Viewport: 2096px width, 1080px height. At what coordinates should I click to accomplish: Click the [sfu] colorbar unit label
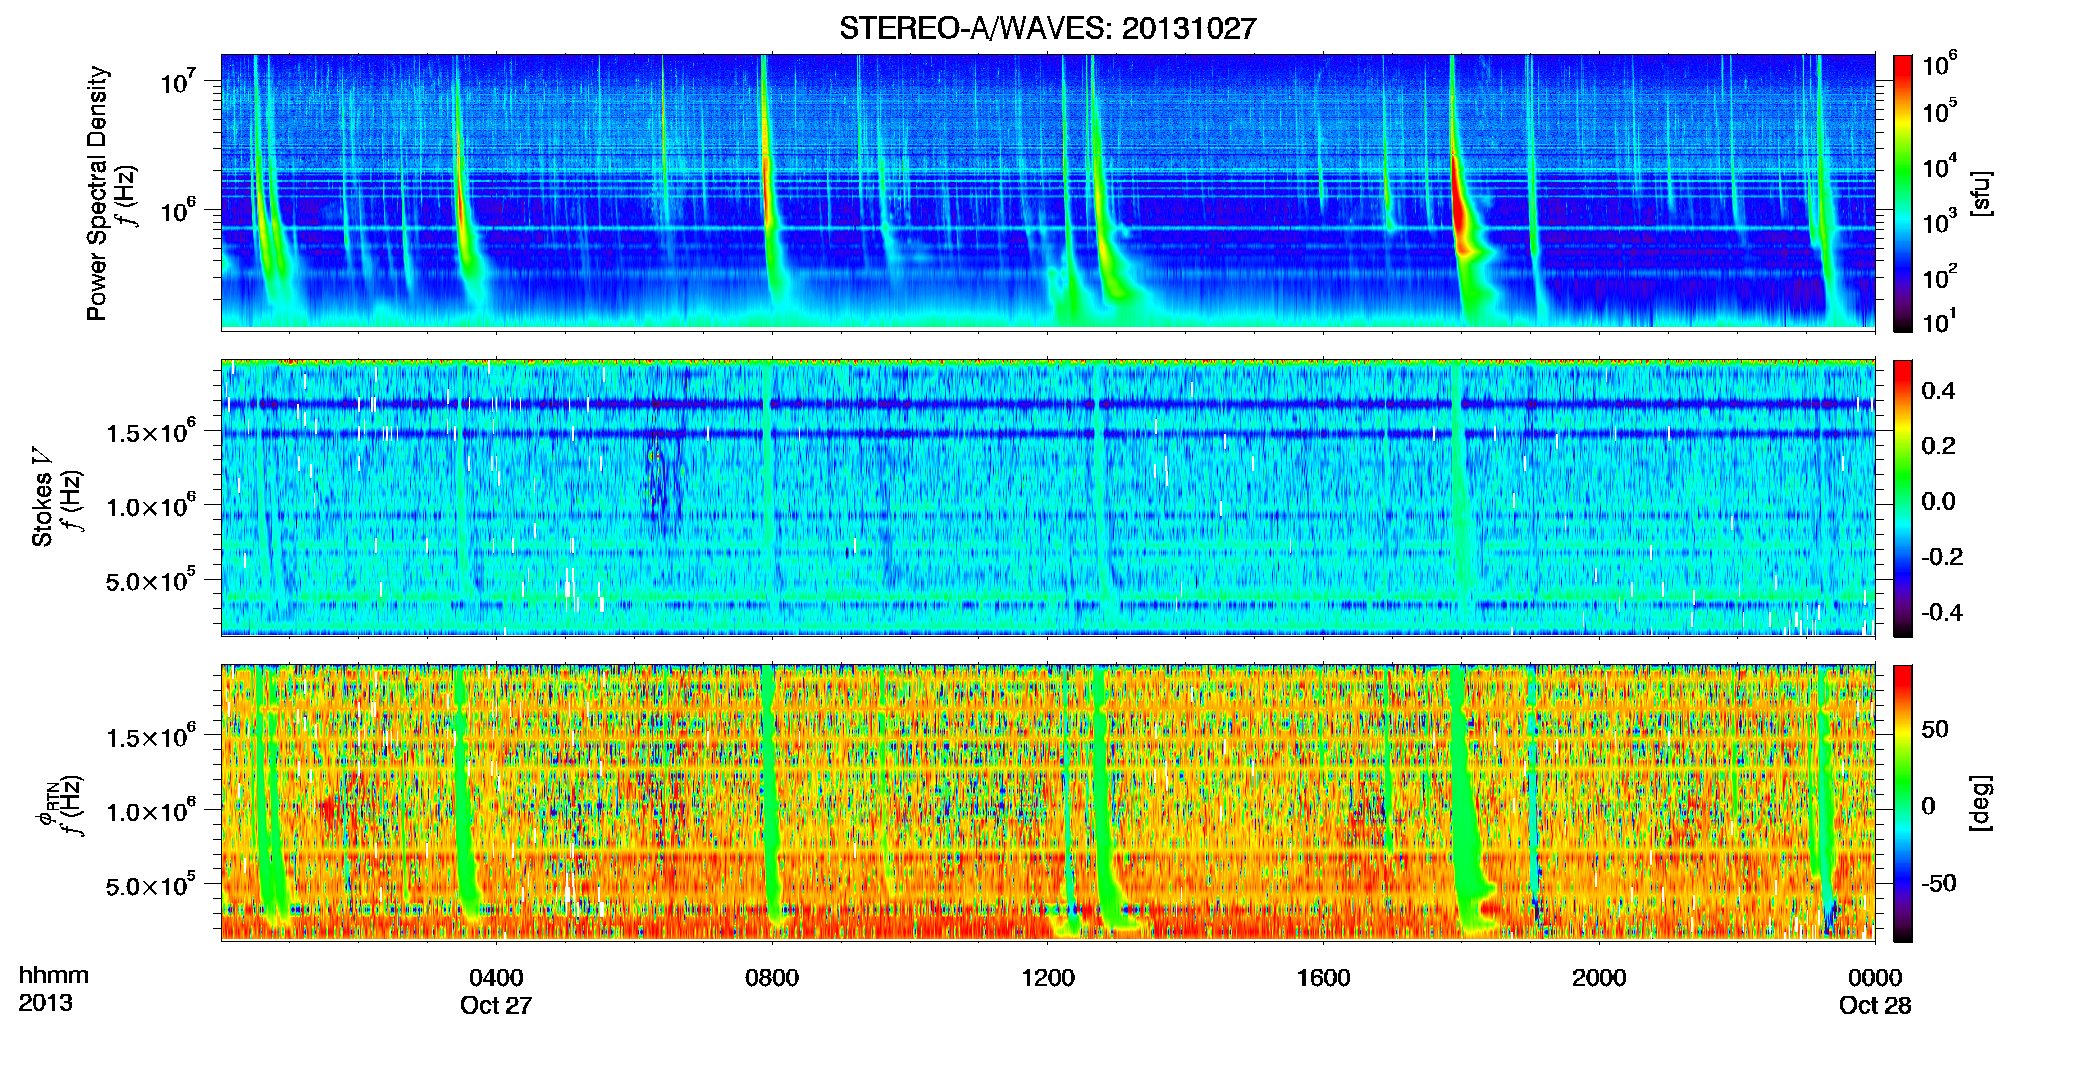[1981, 194]
